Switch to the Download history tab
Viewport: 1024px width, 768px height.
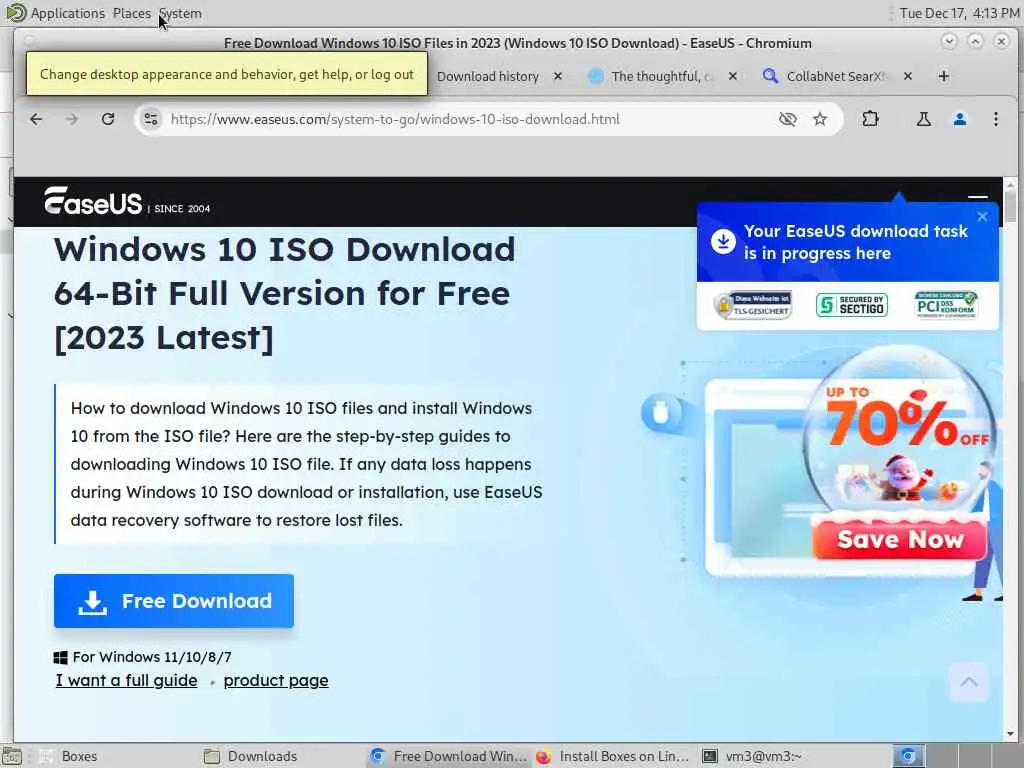(488, 76)
